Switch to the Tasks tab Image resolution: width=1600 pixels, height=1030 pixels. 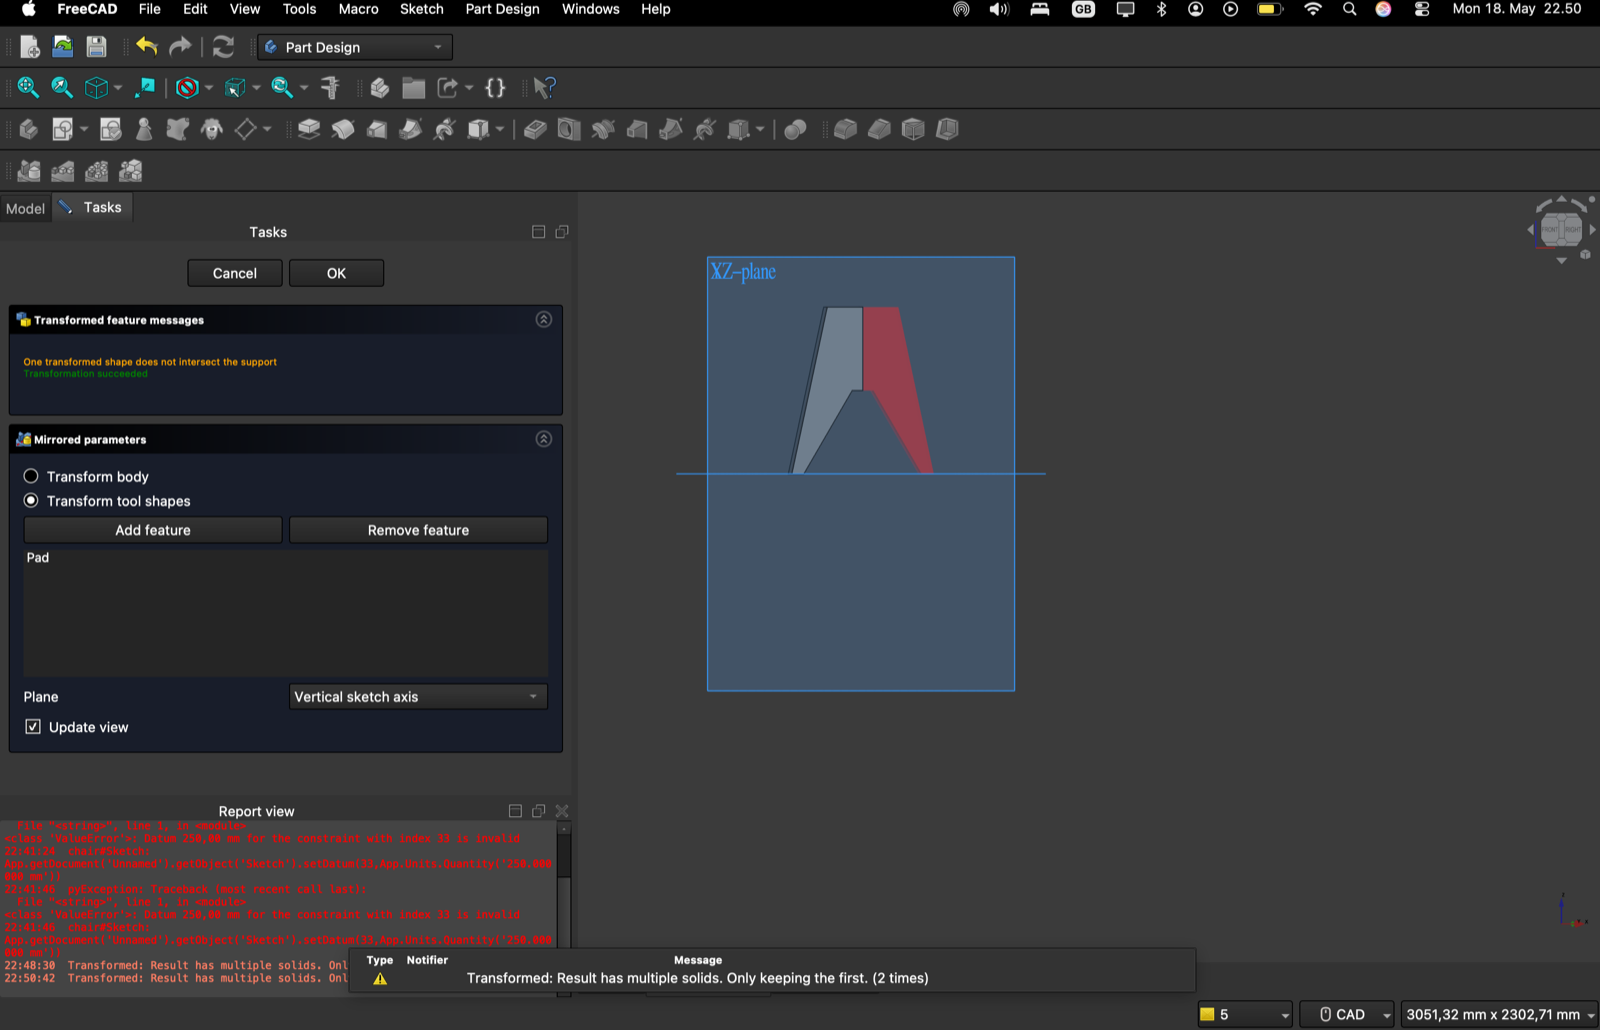coord(91,207)
